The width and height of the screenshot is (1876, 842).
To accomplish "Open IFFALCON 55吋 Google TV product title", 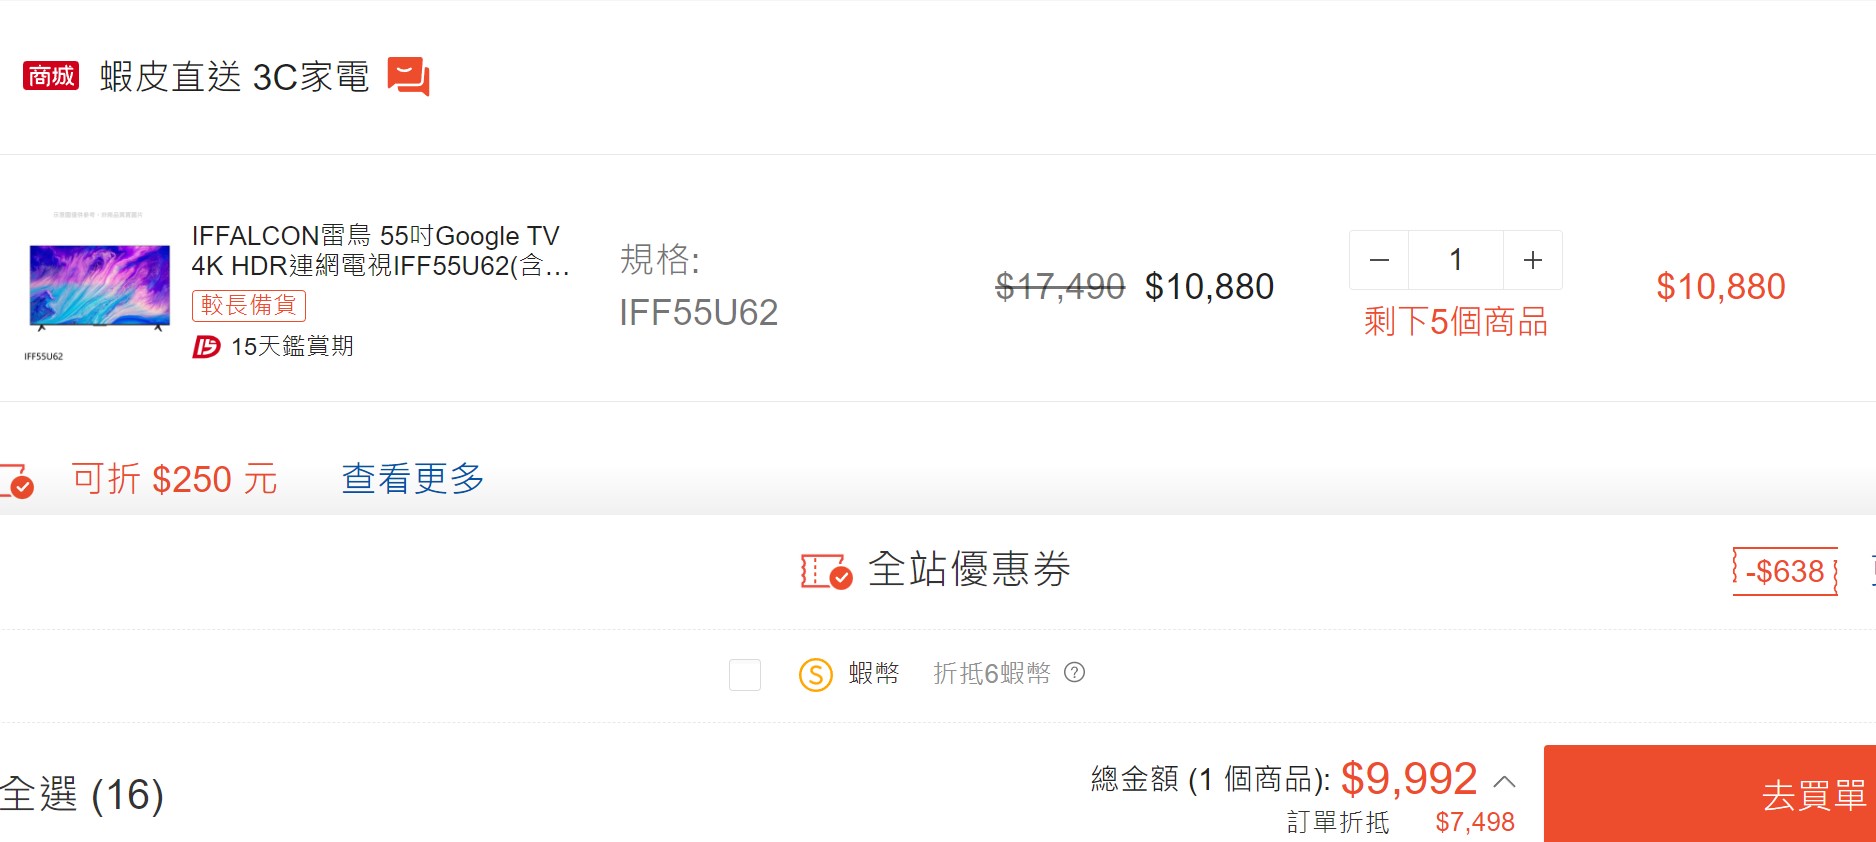I will [378, 250].
